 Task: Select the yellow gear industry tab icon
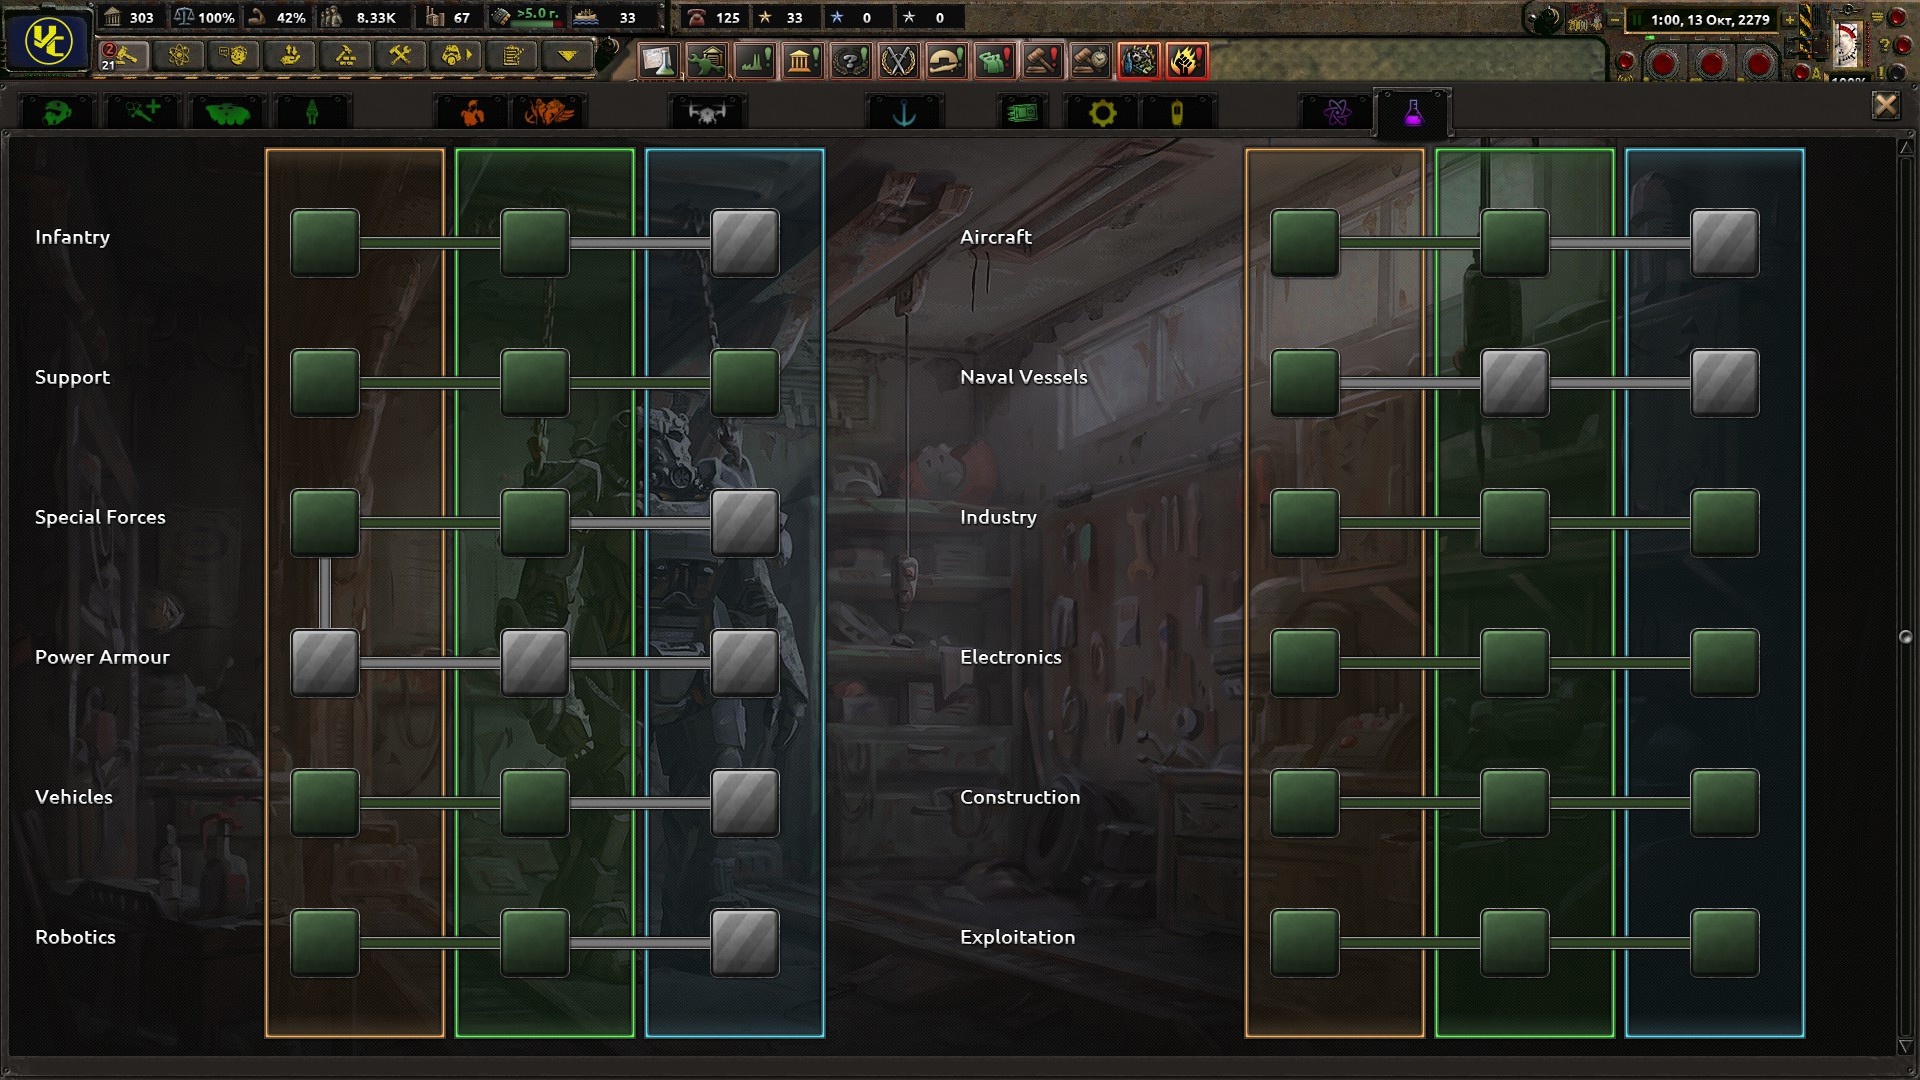tap(1102, 114)
